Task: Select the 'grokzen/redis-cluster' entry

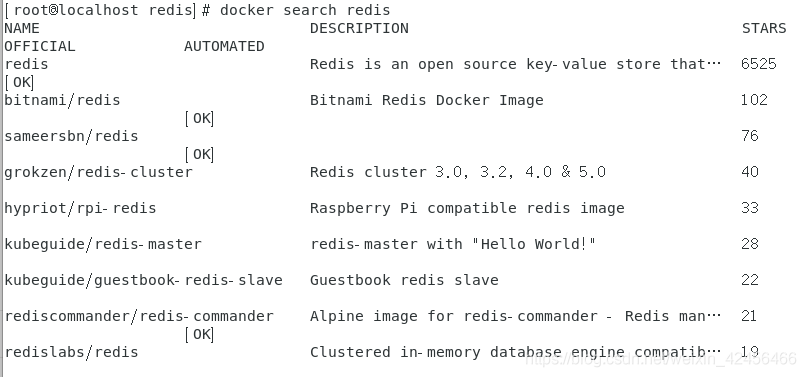Action: click(x=98, y=172)
